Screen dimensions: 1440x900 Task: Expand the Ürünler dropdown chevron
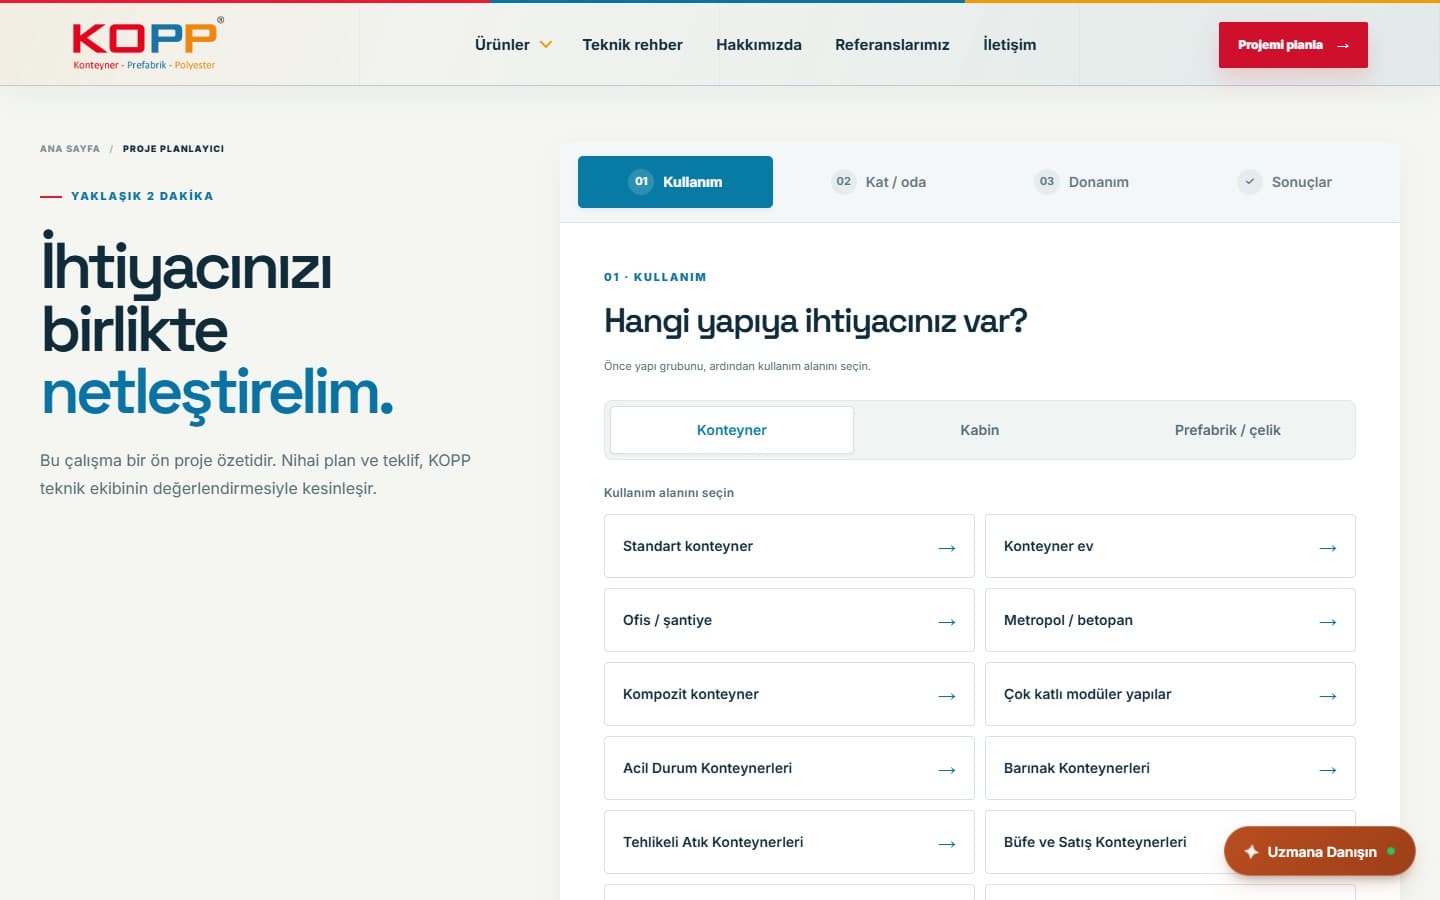click(x=546, y=44)
